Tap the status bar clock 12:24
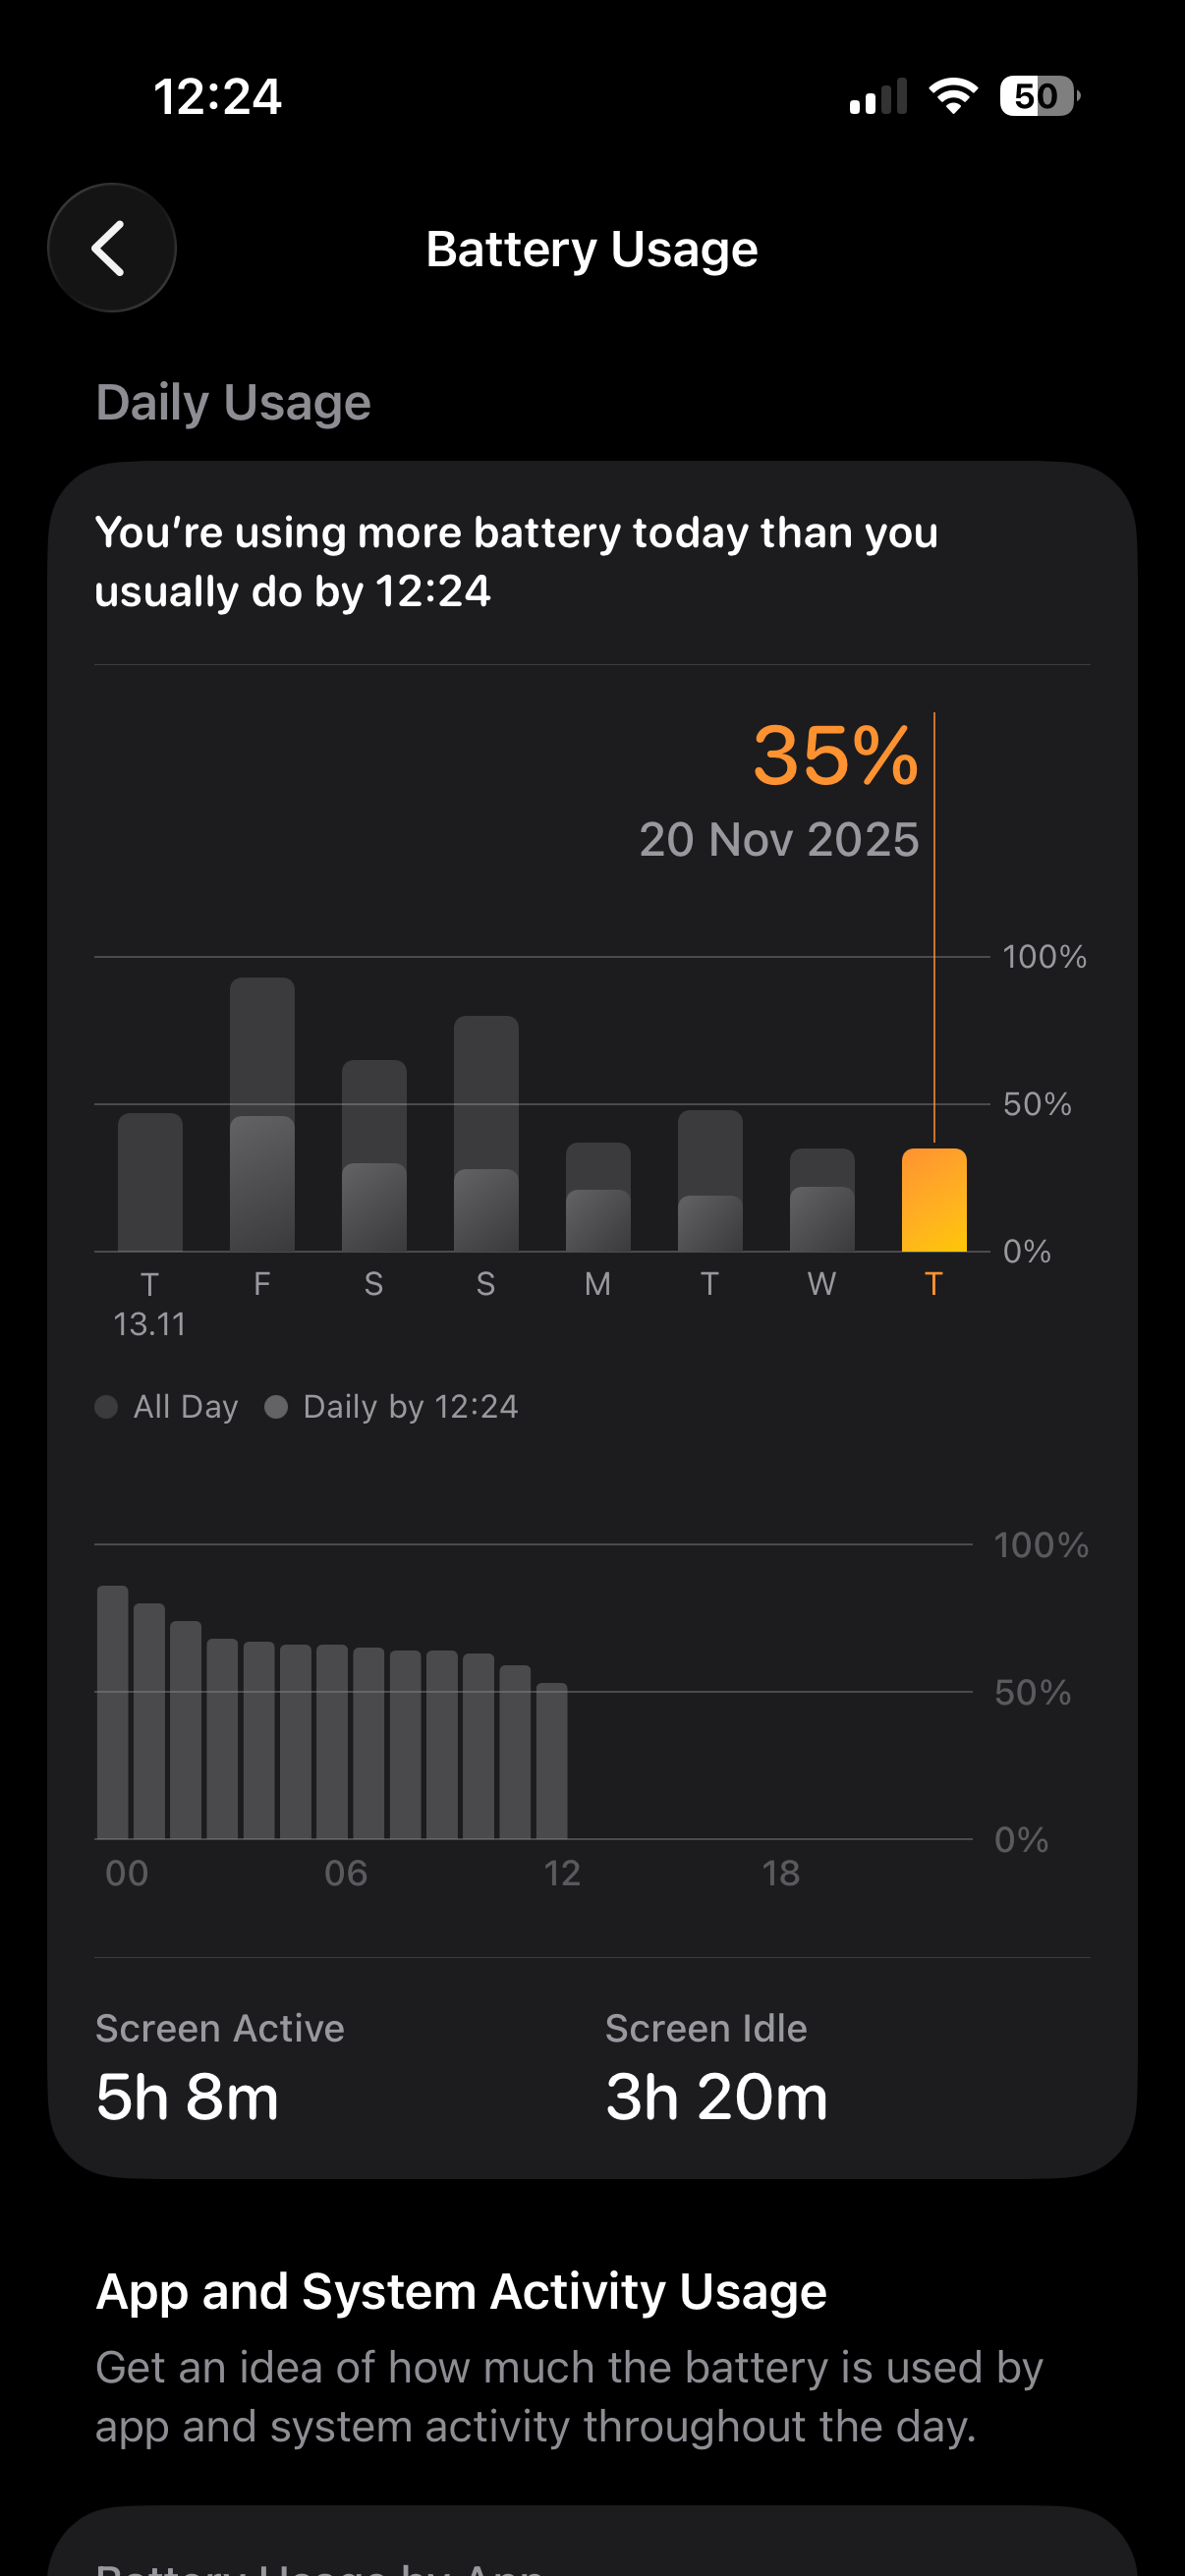 [217, 97]
